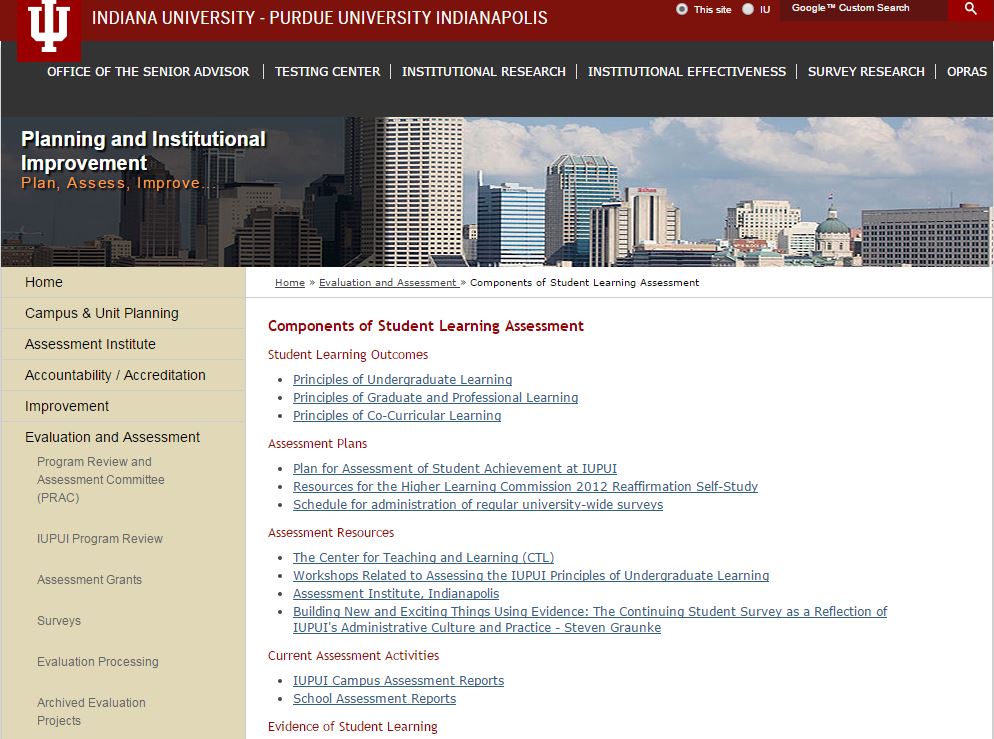This screenshot has height=739, width=994.
Task: Navigate to Survey Research
Action: (x=866, y=72)
